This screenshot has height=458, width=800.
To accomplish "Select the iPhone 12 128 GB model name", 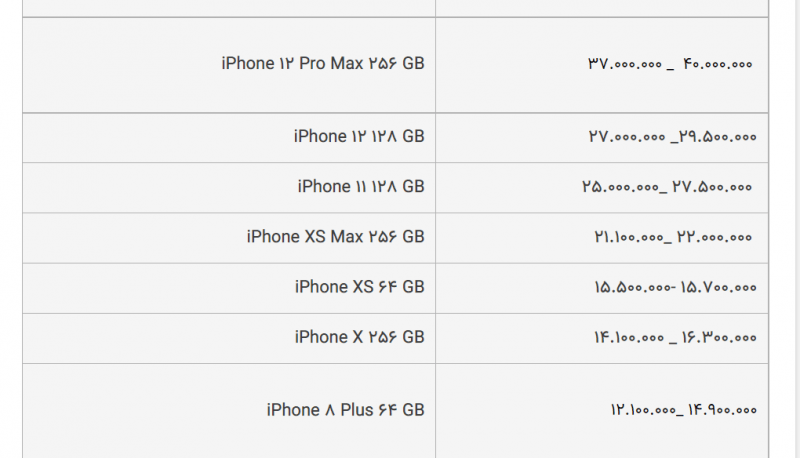I will tap(359, 137).
